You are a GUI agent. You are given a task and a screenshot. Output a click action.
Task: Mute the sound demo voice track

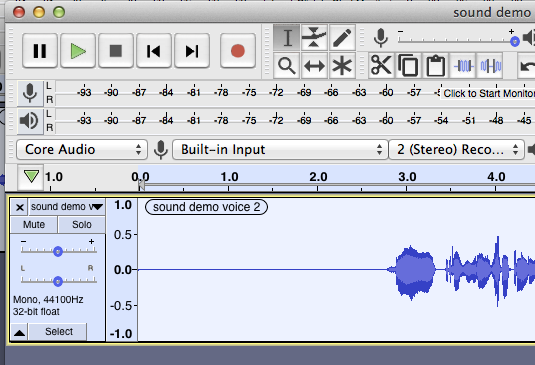(x=34, y=224)
